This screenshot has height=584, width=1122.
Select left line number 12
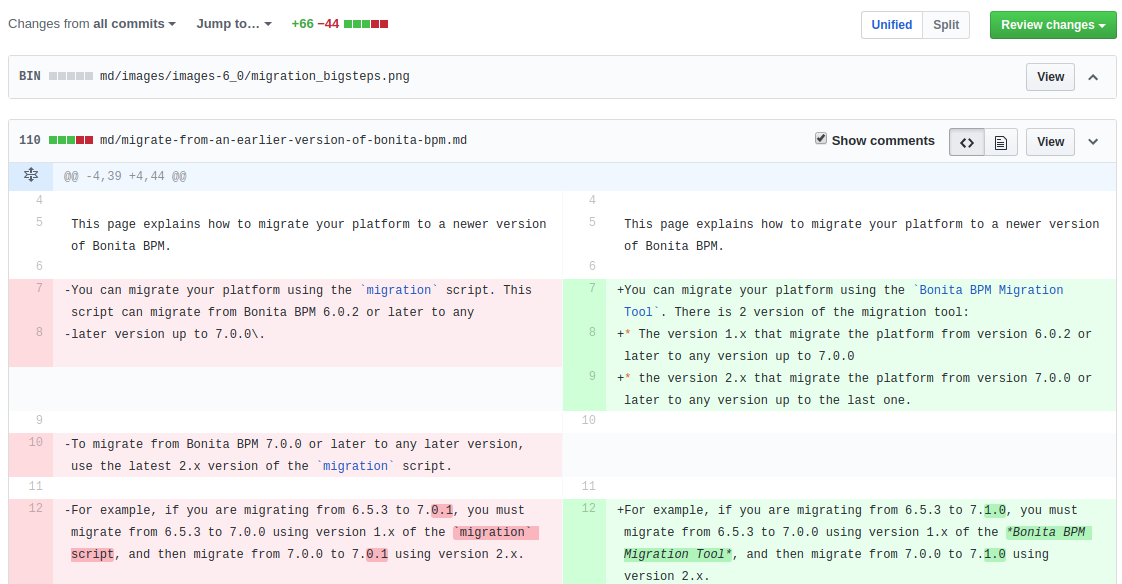pos(36,508)
